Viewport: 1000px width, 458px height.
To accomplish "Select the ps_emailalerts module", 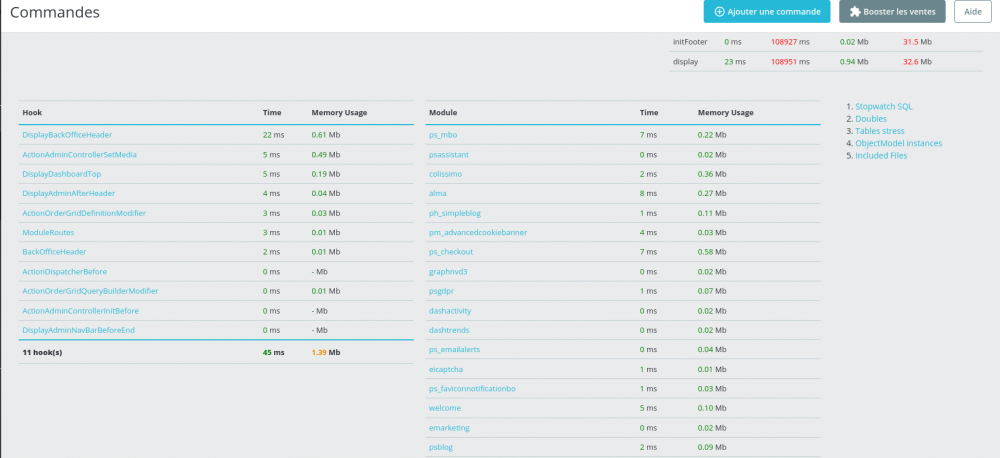I will (454, 350).
